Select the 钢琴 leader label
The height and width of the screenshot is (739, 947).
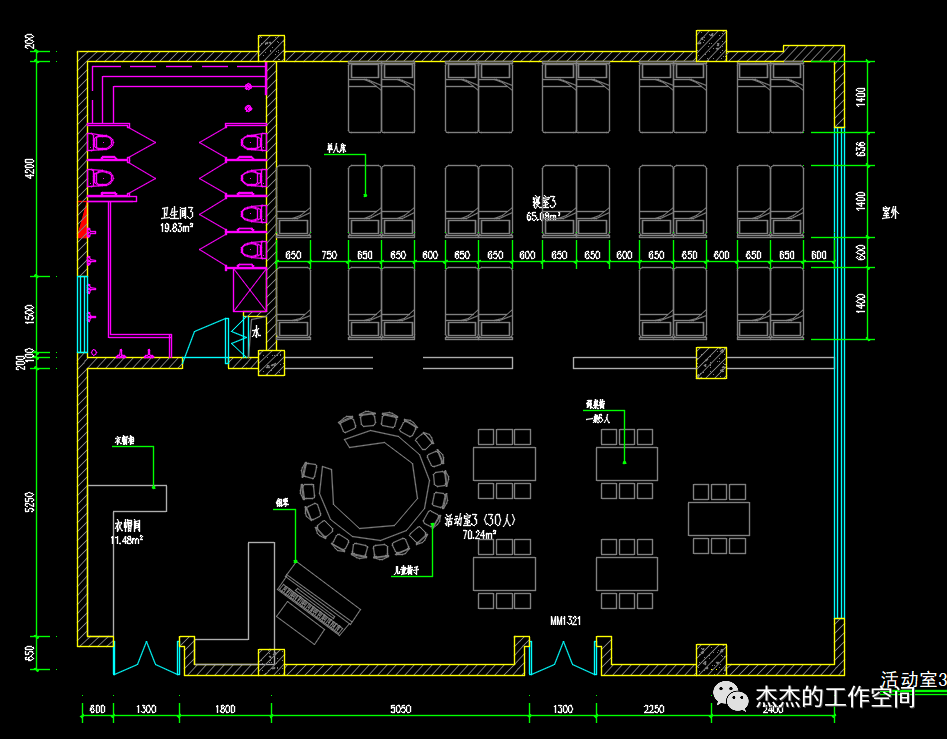282,502
